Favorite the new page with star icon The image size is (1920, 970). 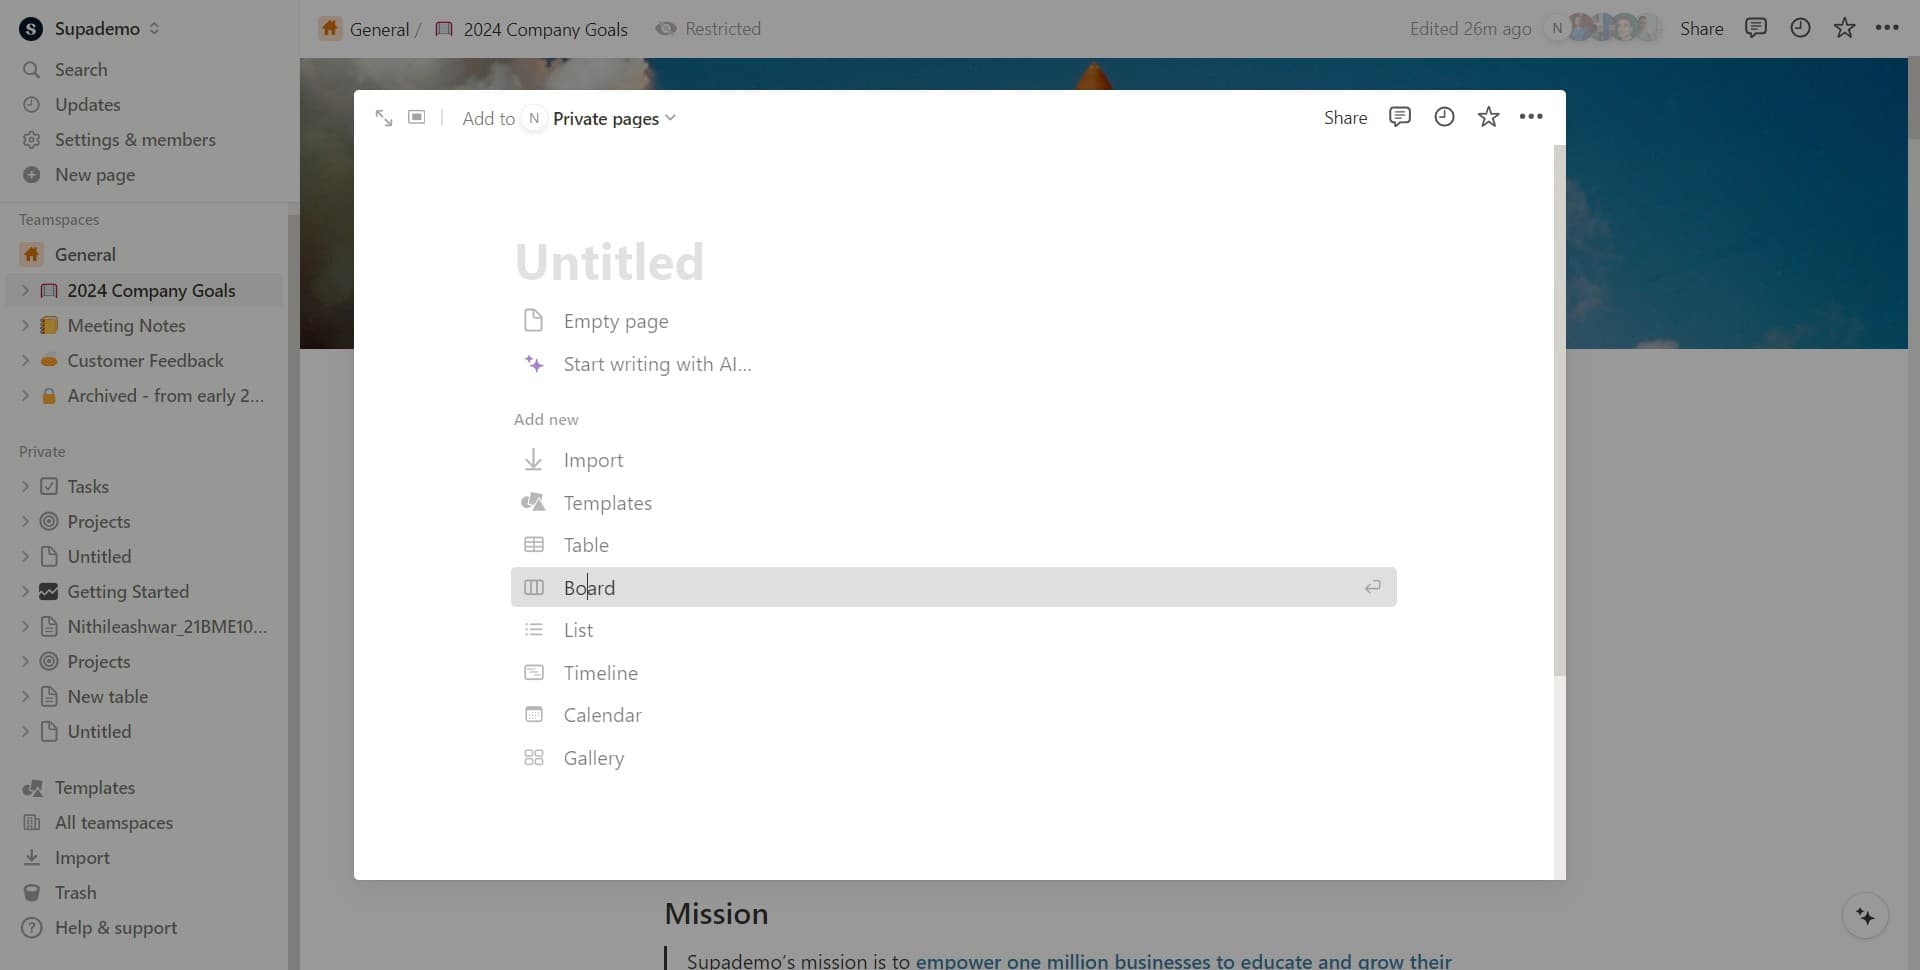click(1488, 117)
